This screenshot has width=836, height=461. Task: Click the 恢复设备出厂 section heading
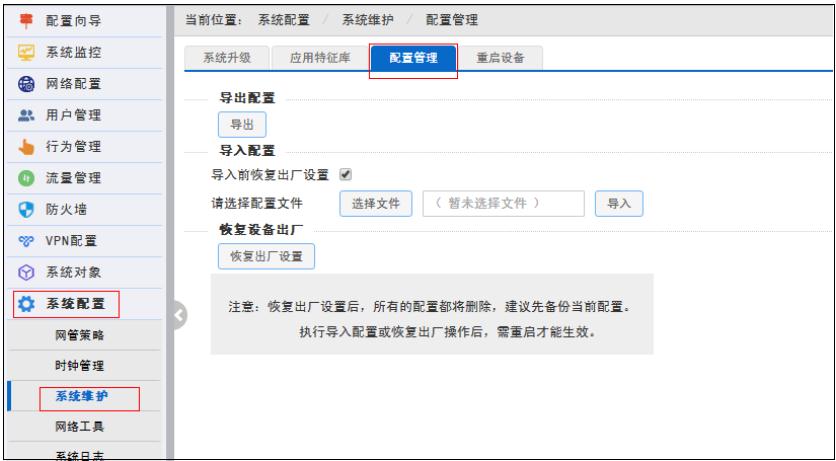click(261, 230)
